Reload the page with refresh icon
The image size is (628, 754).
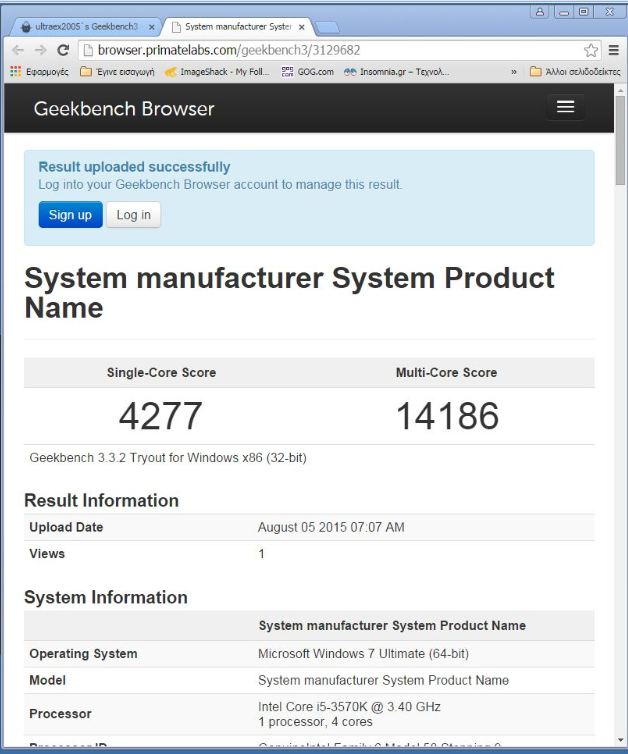coord(63,50)
